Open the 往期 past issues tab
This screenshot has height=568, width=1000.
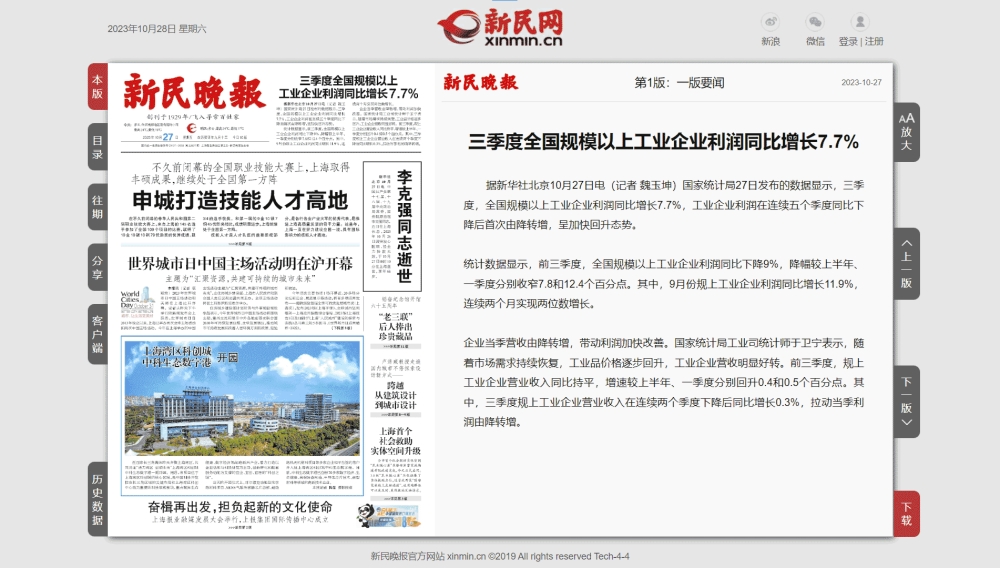(98, 207)
